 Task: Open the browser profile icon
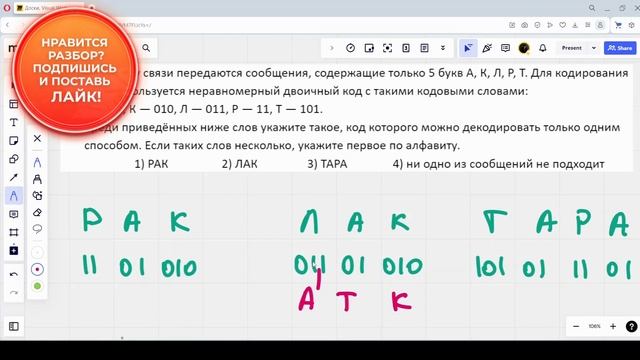pyautogui.click(x=600, y=25)
